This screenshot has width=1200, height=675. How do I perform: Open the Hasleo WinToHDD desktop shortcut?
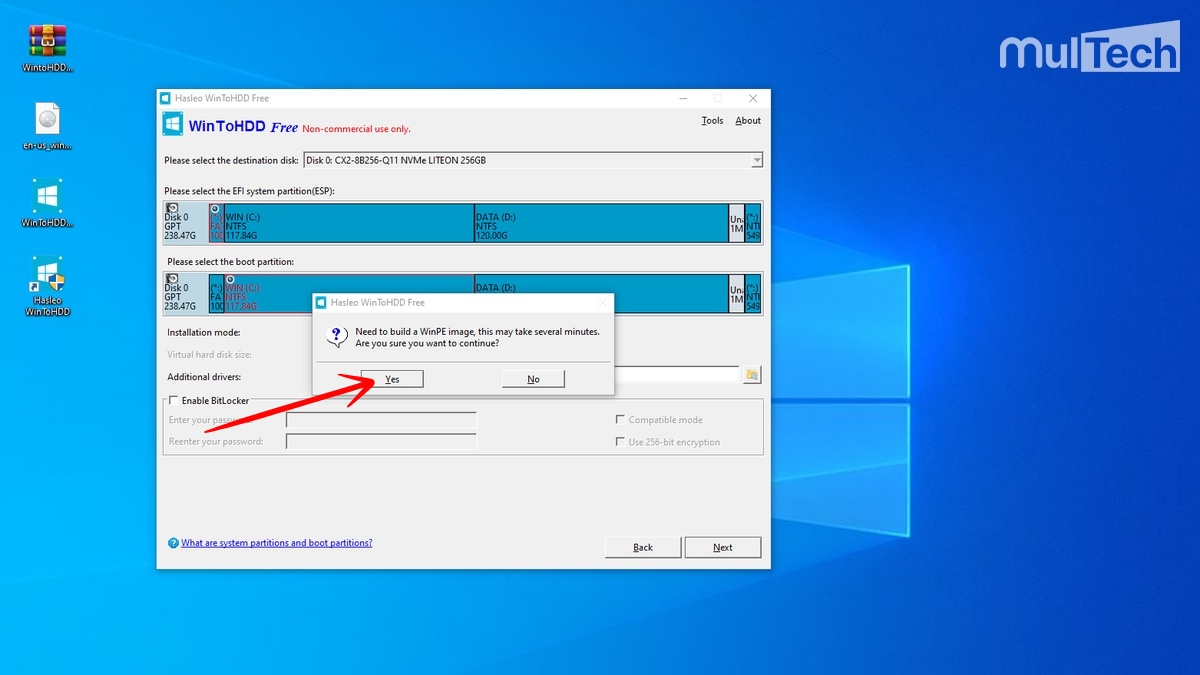point(47,274)
